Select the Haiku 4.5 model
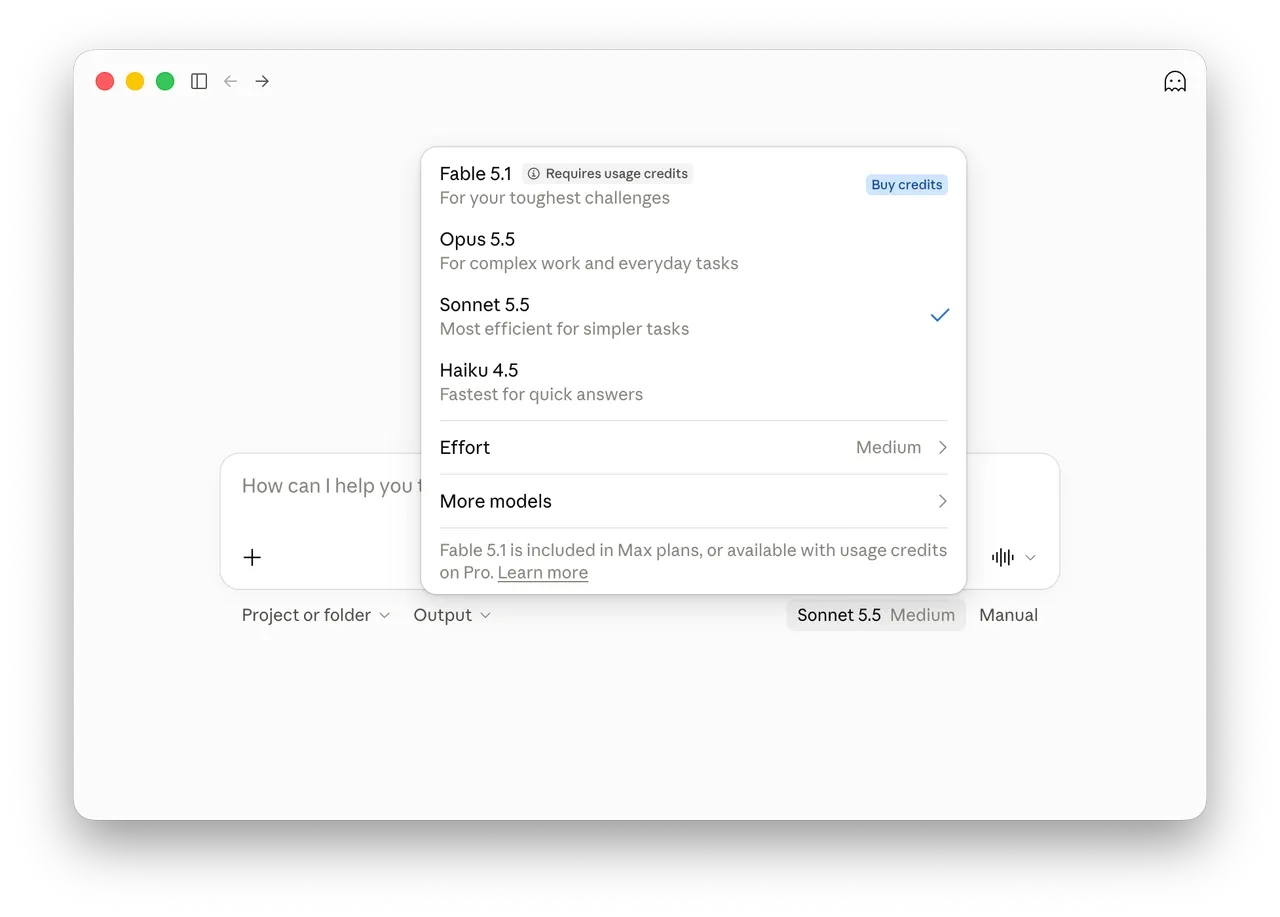 point(694,381)
